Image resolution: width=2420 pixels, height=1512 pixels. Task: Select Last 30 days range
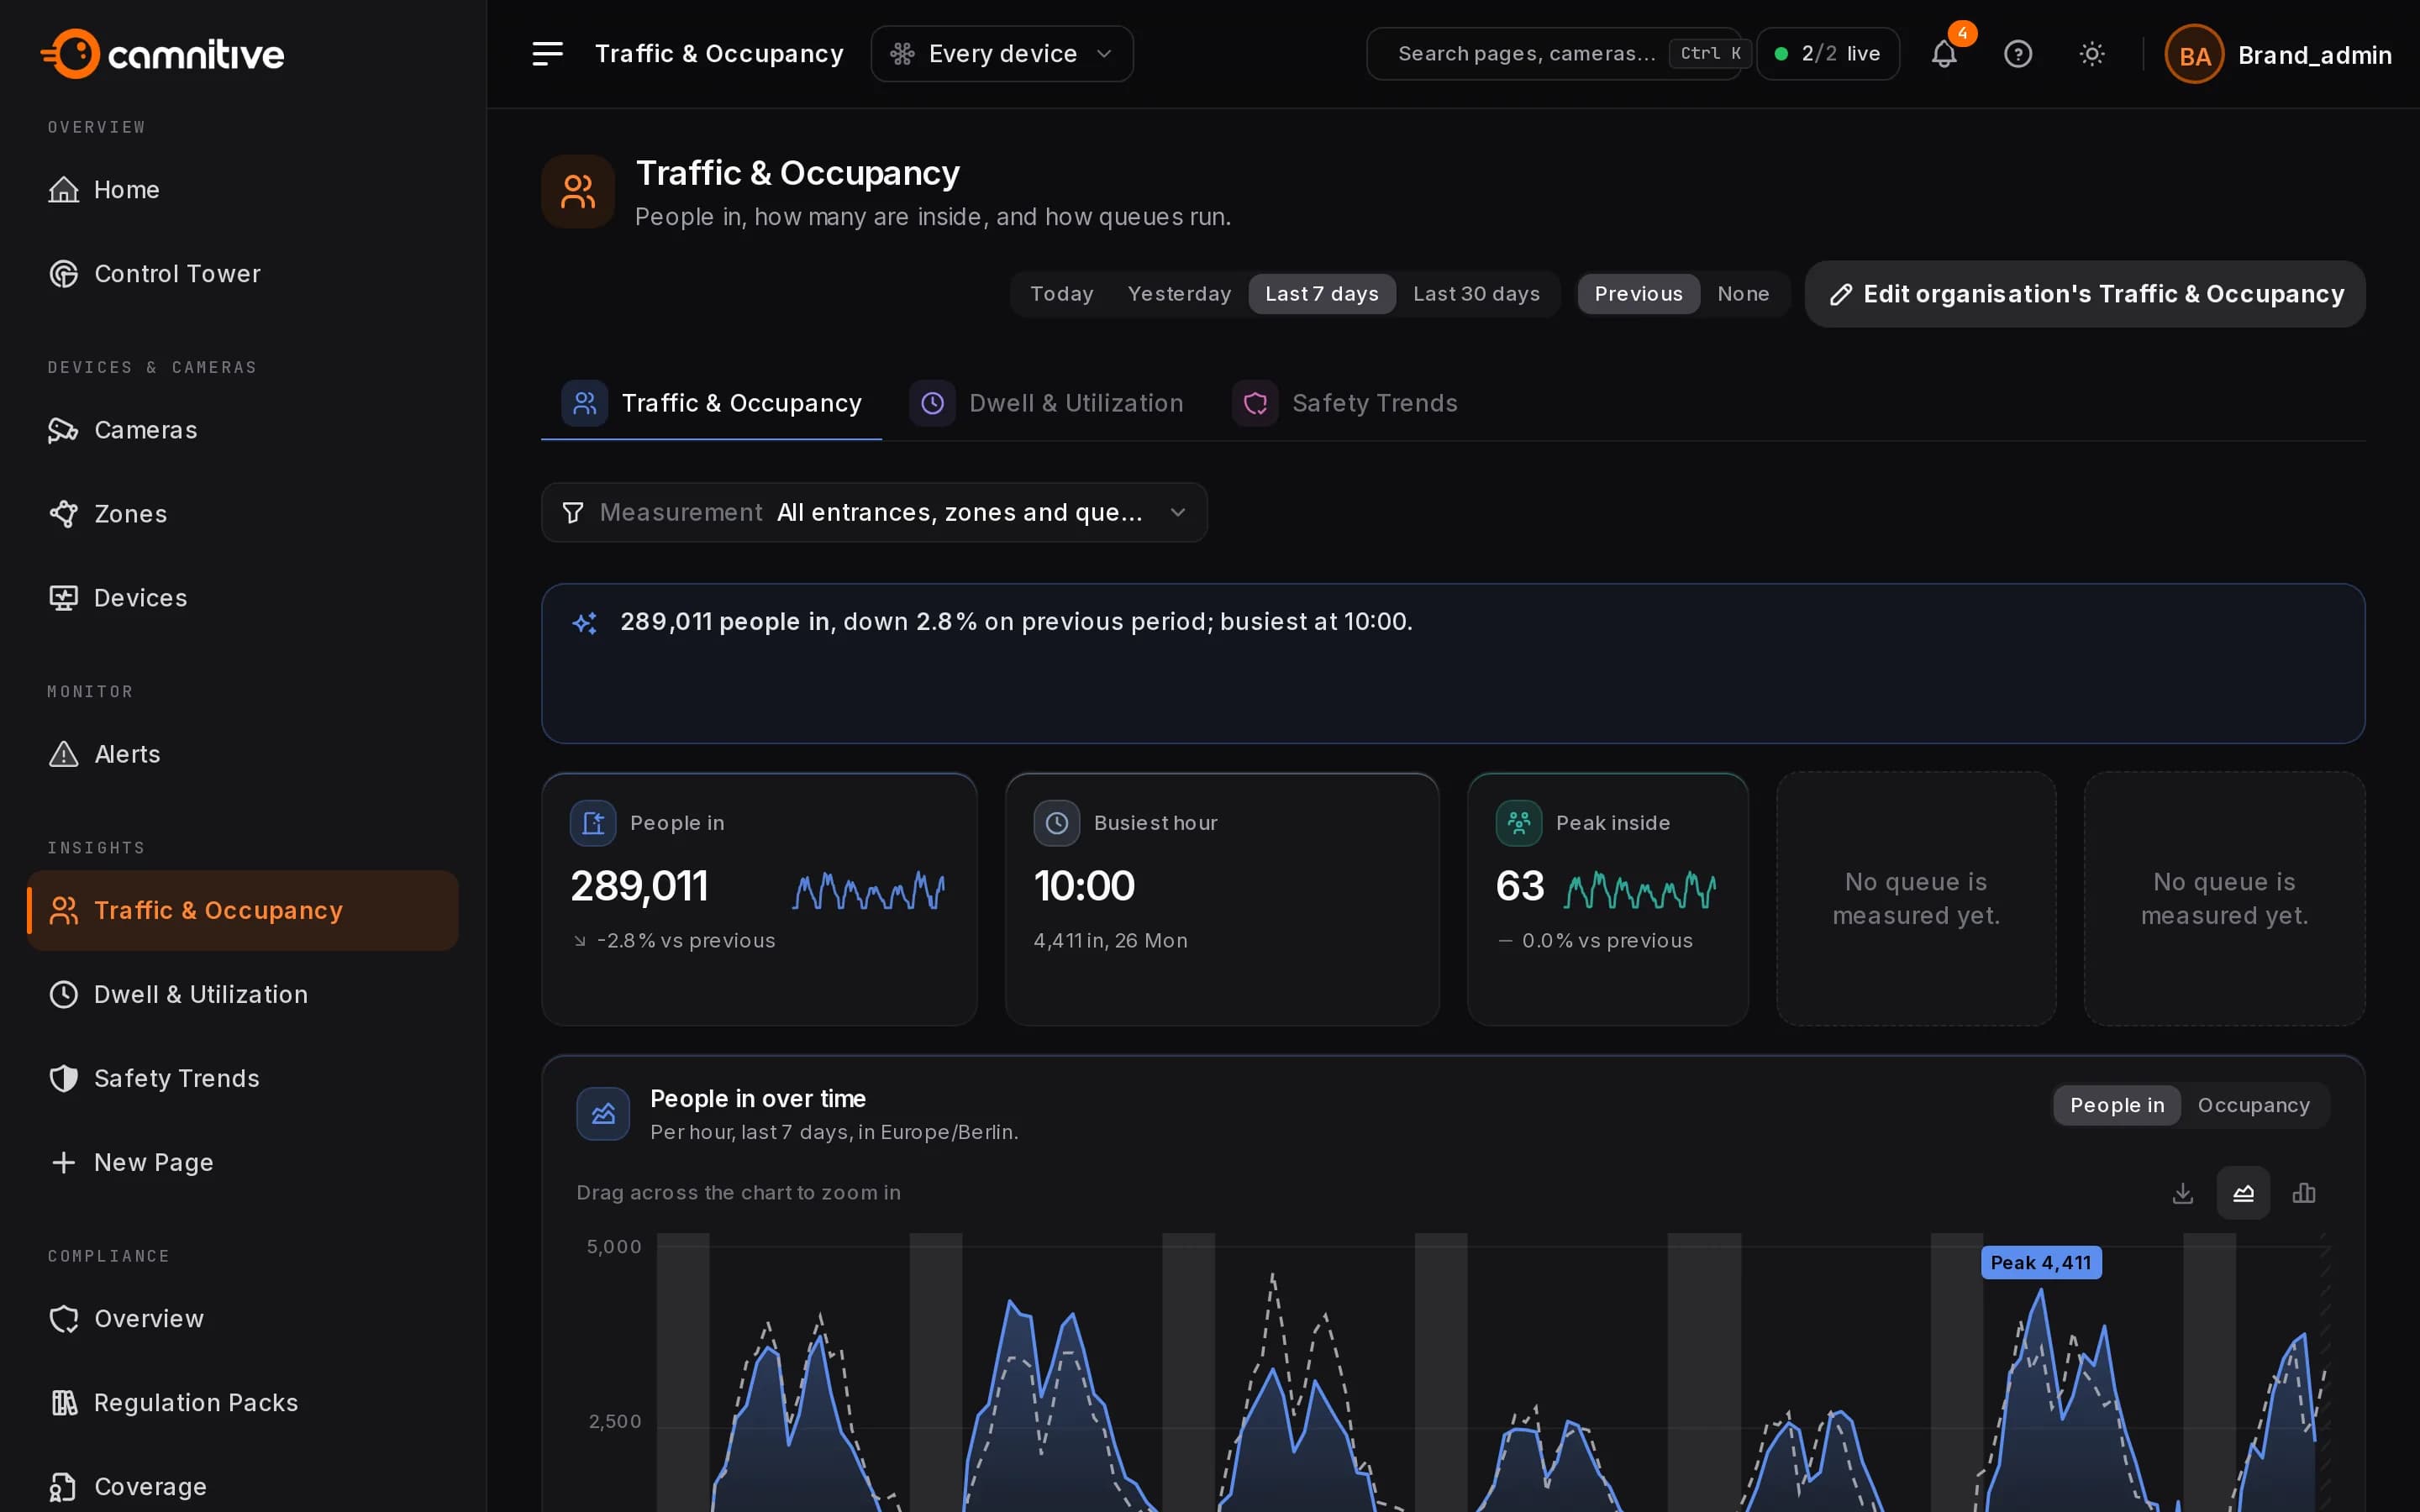1476,294
